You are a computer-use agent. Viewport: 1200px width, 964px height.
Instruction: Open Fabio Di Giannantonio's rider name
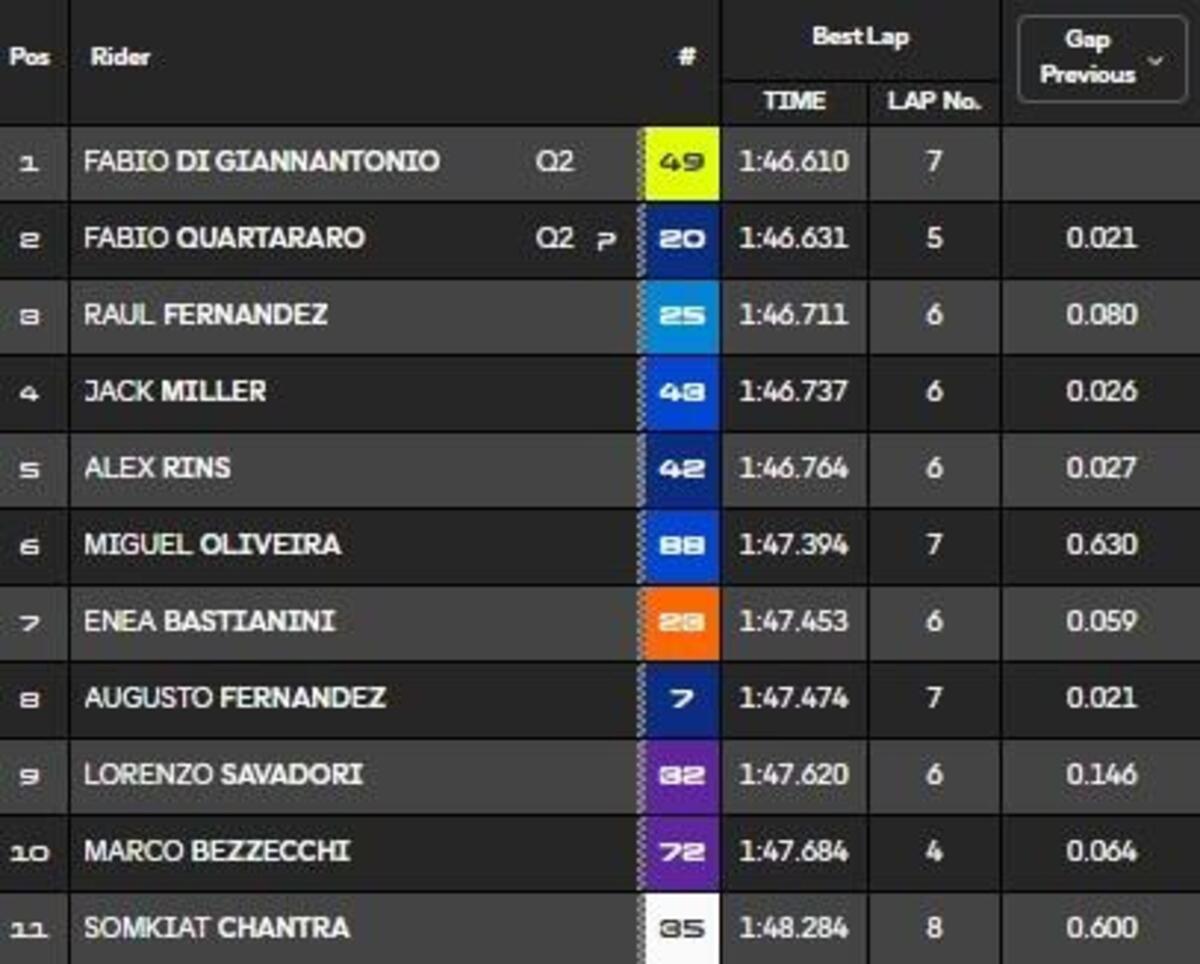point(261,162)
